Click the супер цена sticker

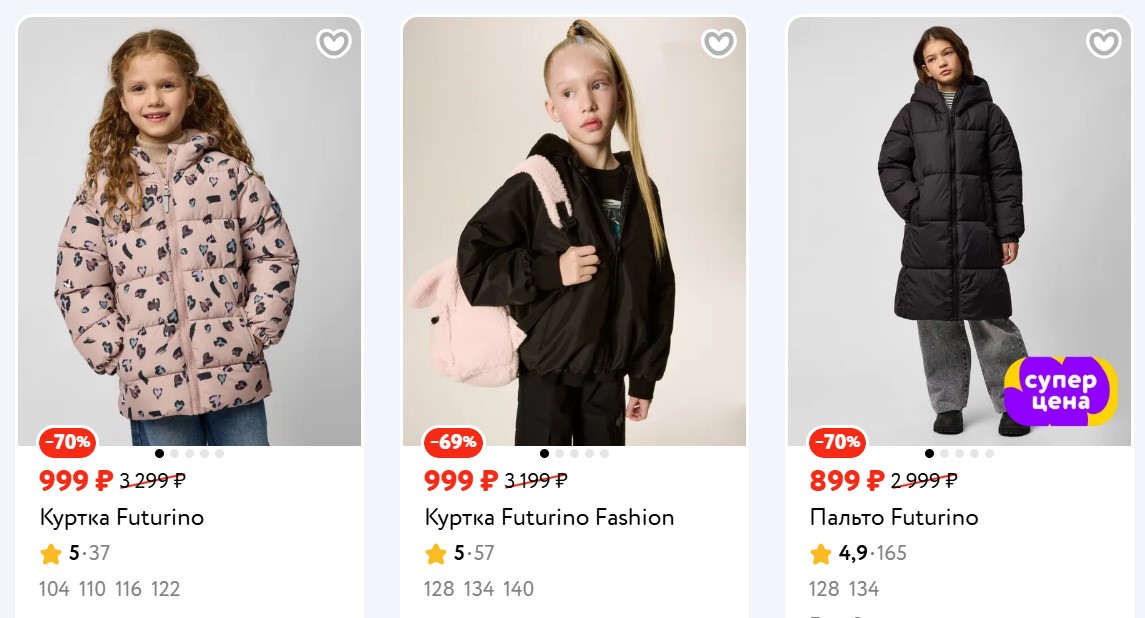[1060, 389]
